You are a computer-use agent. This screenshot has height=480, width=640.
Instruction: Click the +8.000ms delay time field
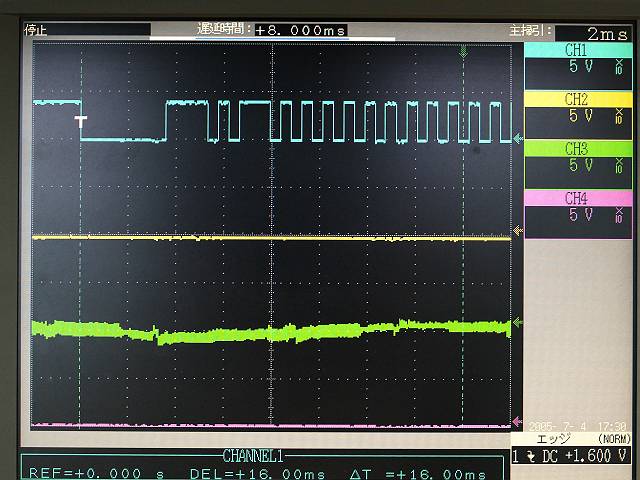(300, 31)
